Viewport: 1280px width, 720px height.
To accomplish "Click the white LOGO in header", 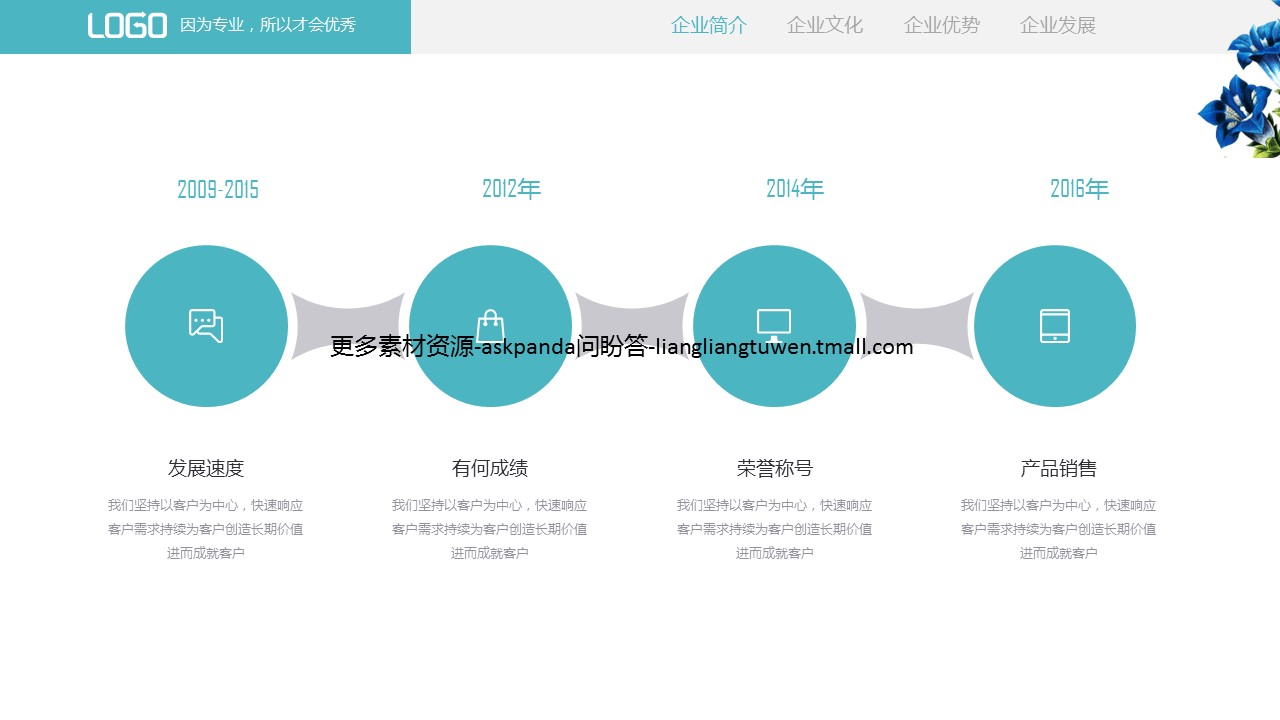I will [127, 26].
